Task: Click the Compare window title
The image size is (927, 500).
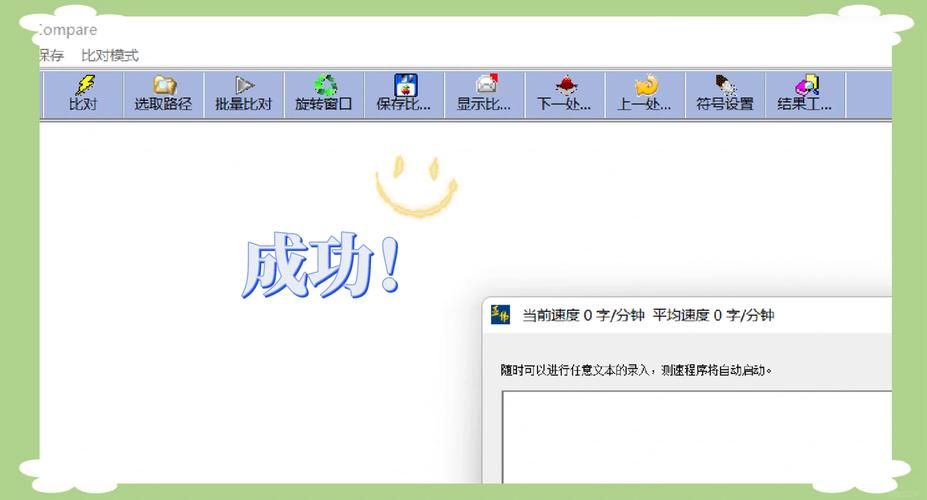Action: [x=67, y=30]
